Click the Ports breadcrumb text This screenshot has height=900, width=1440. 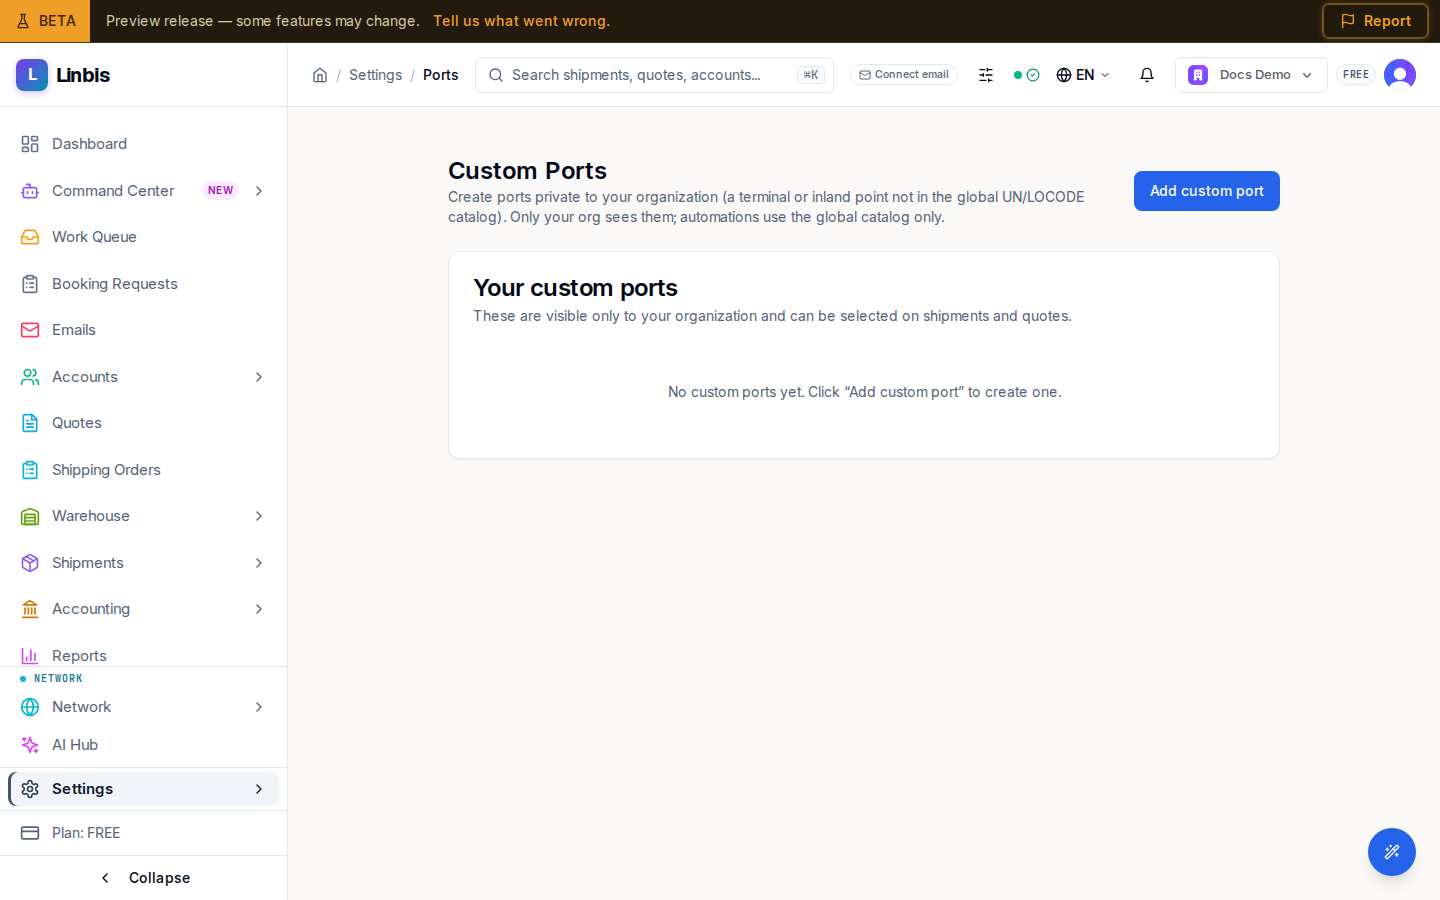(440, 75)
